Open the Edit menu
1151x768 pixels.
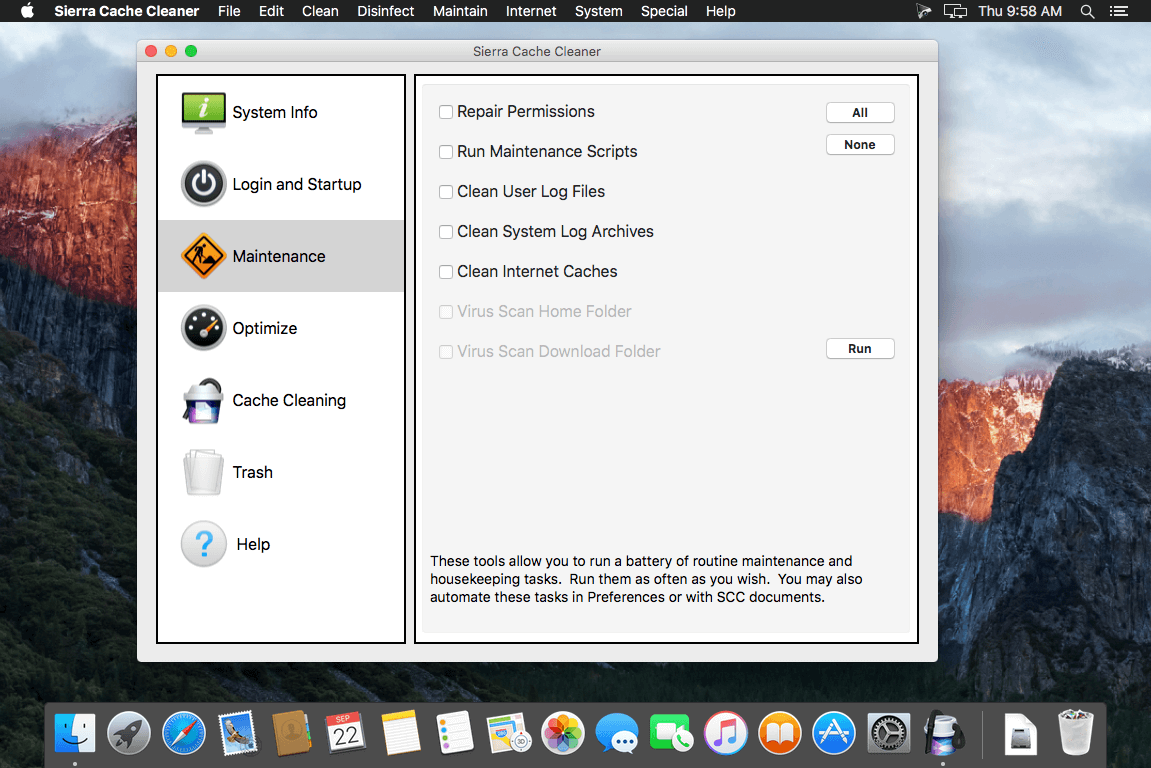point(271,11)
